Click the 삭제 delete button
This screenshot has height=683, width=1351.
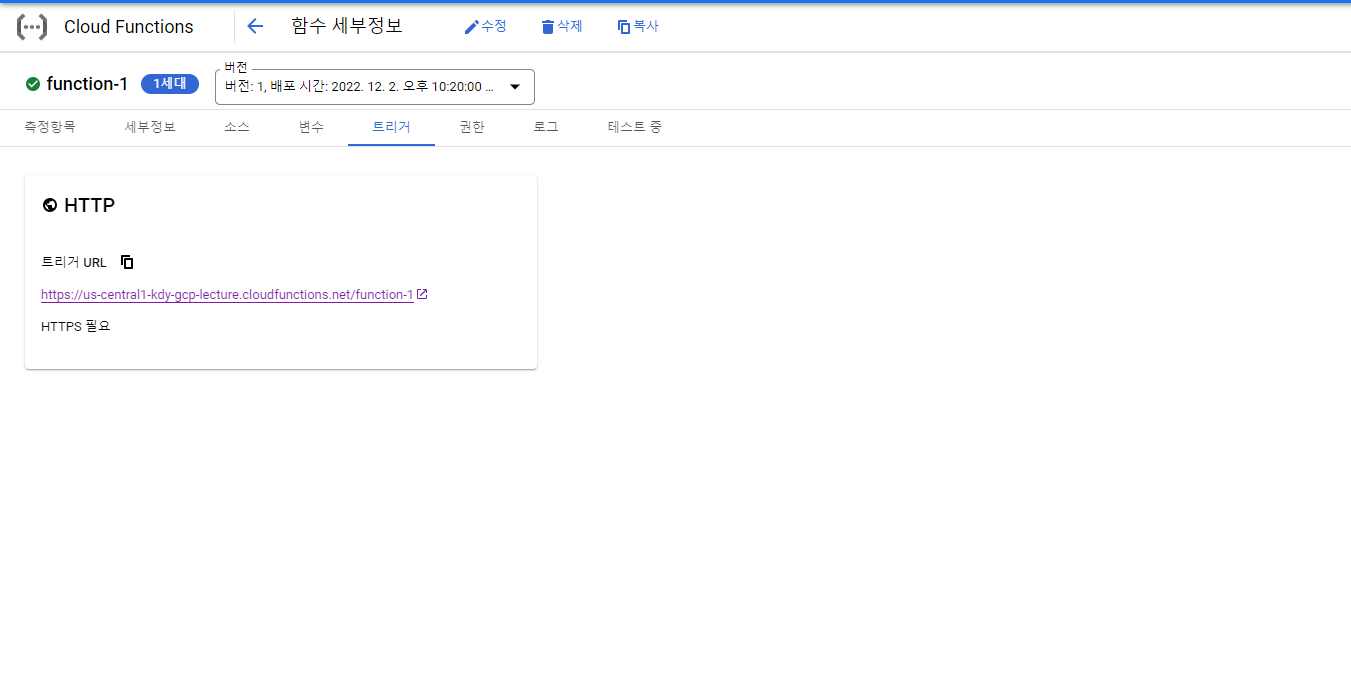(561, 26)
